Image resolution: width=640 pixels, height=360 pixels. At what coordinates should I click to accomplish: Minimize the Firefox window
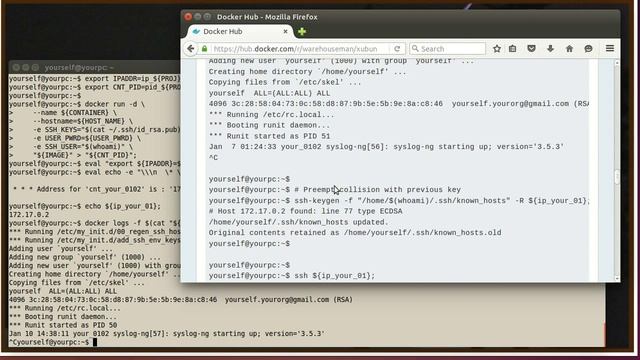pyautogui.click(x=198, y=17)
